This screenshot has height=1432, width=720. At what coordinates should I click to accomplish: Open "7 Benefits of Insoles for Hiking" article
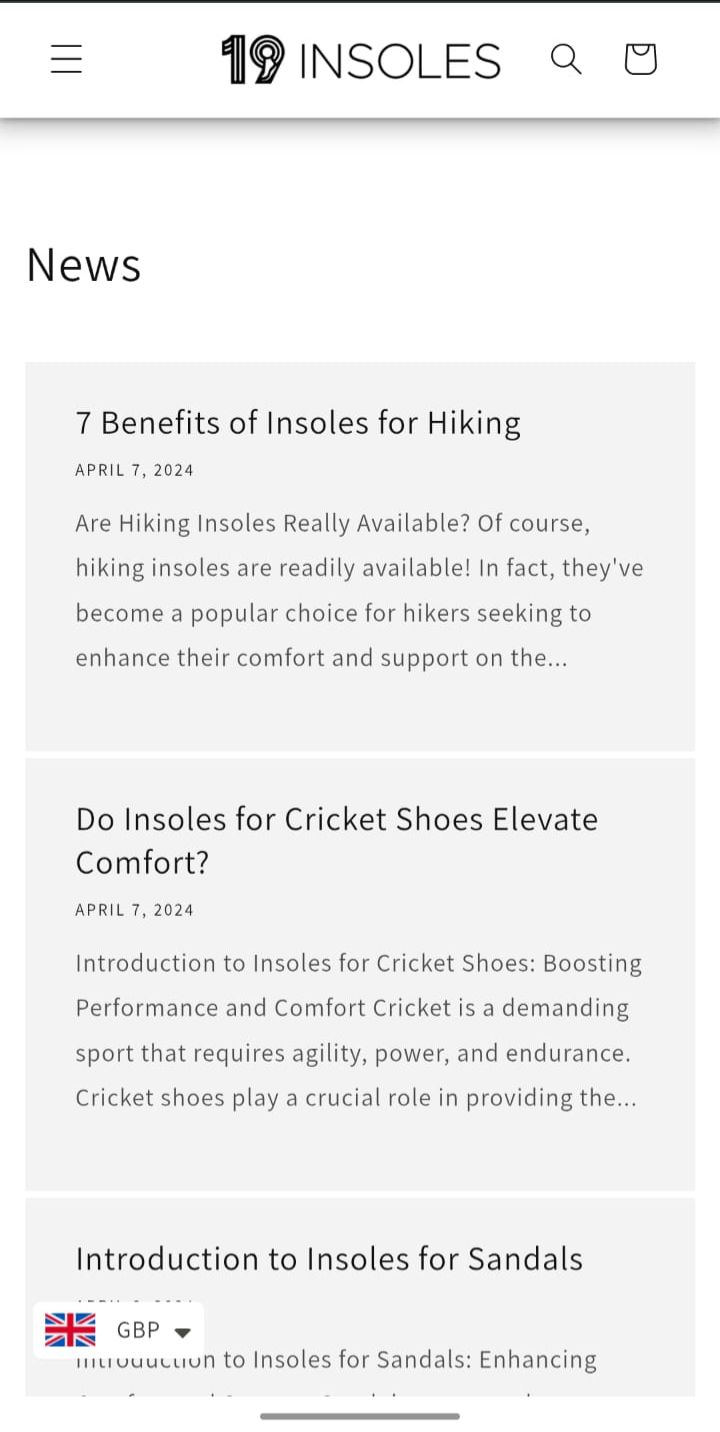pos(298,423)
